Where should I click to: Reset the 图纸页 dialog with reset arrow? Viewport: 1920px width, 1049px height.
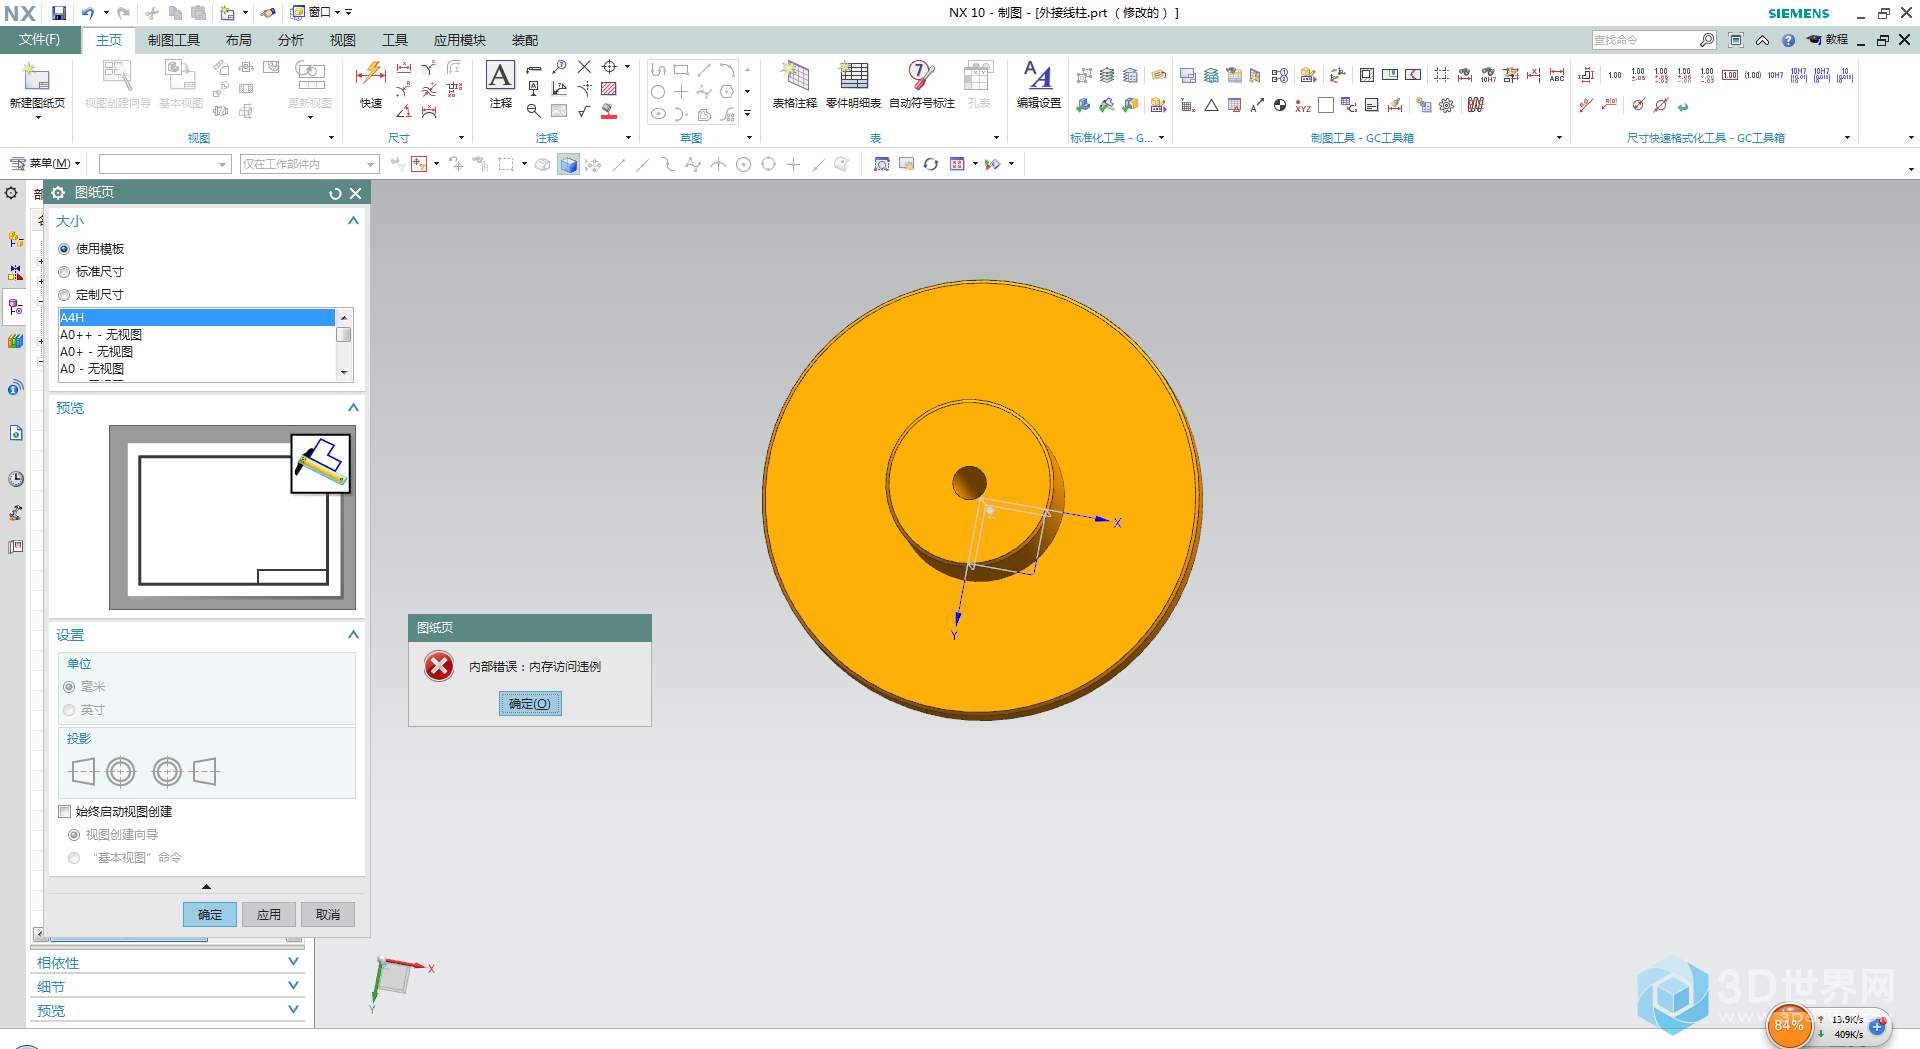coord(335,193)
